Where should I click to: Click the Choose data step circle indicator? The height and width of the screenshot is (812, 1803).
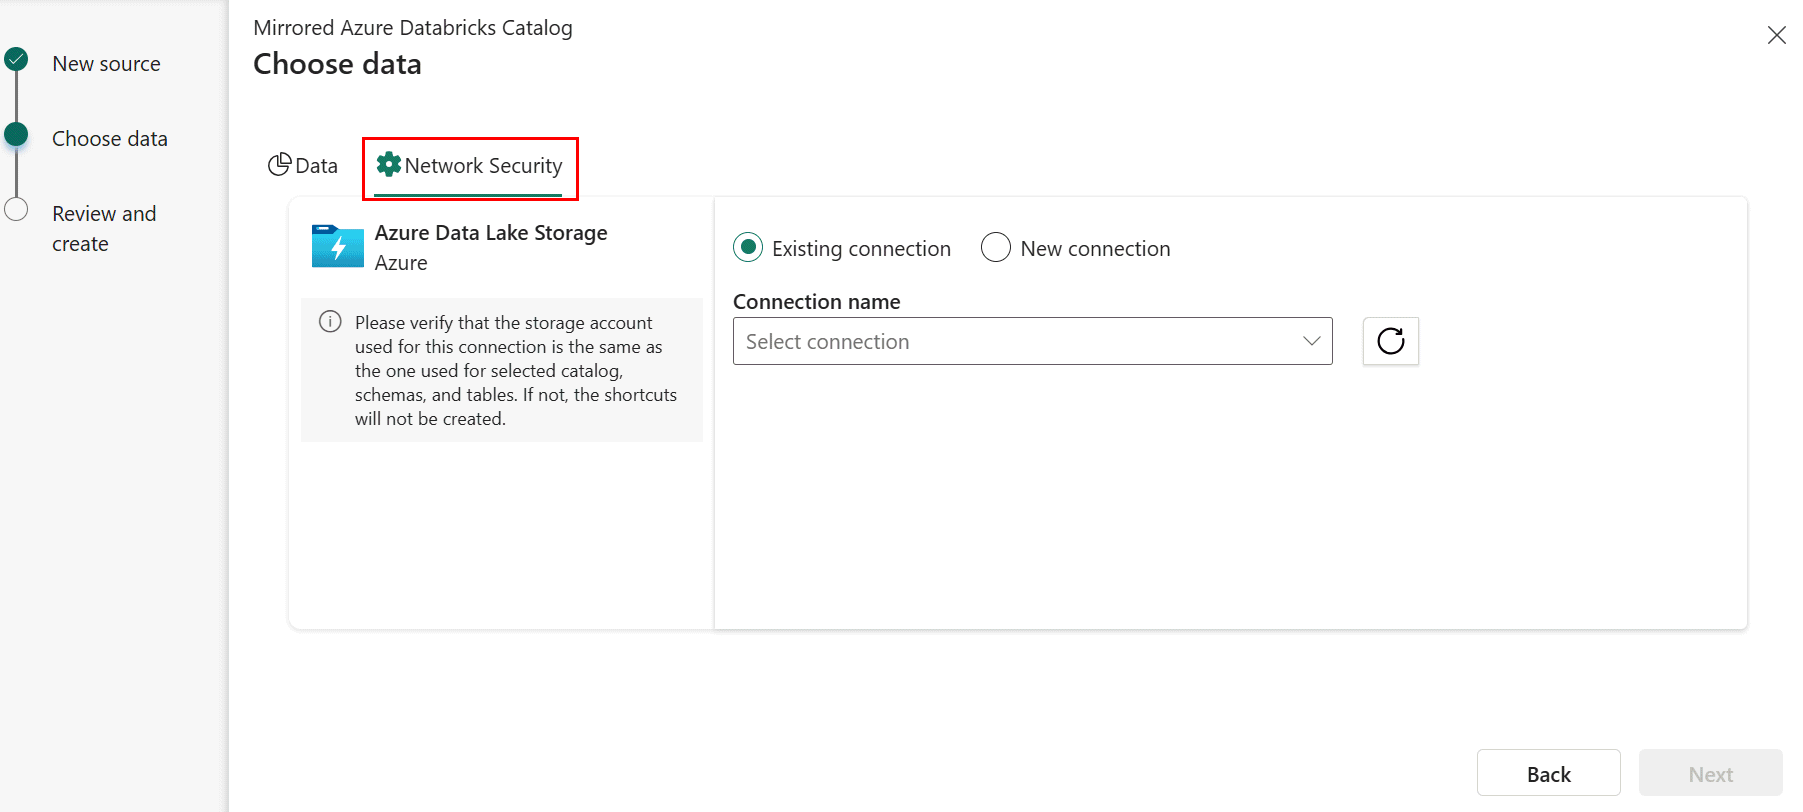point(16,134)
